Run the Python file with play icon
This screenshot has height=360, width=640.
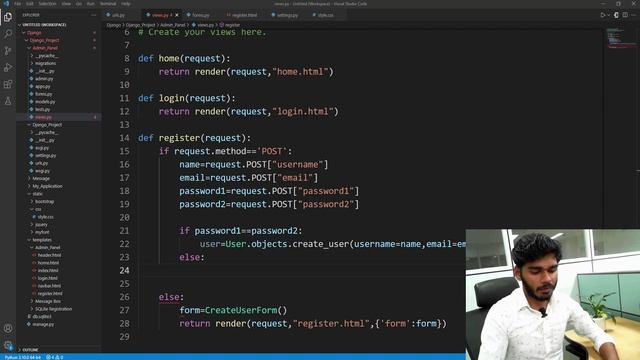click(x=602, y=15)
